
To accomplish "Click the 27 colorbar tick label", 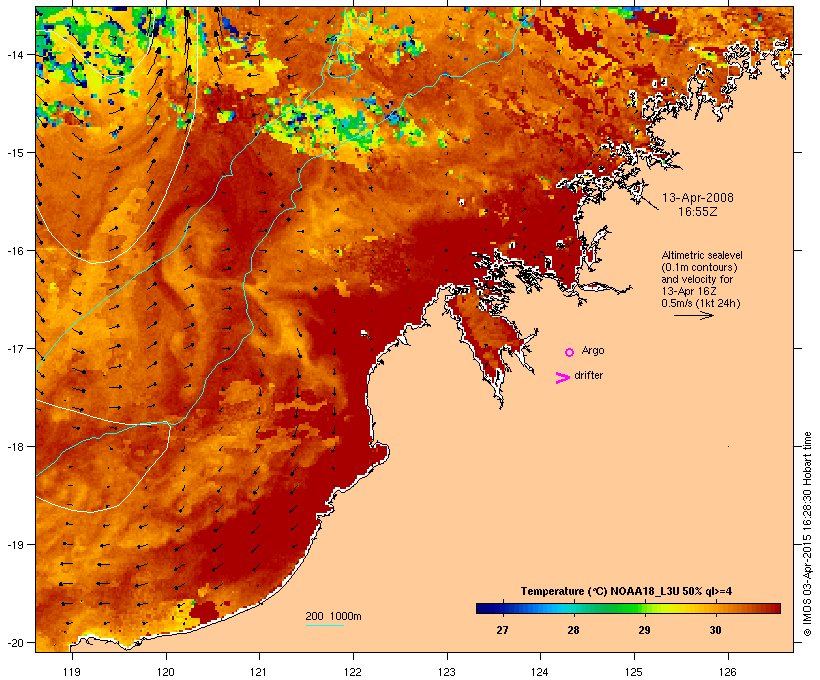I will coord(502,630).
